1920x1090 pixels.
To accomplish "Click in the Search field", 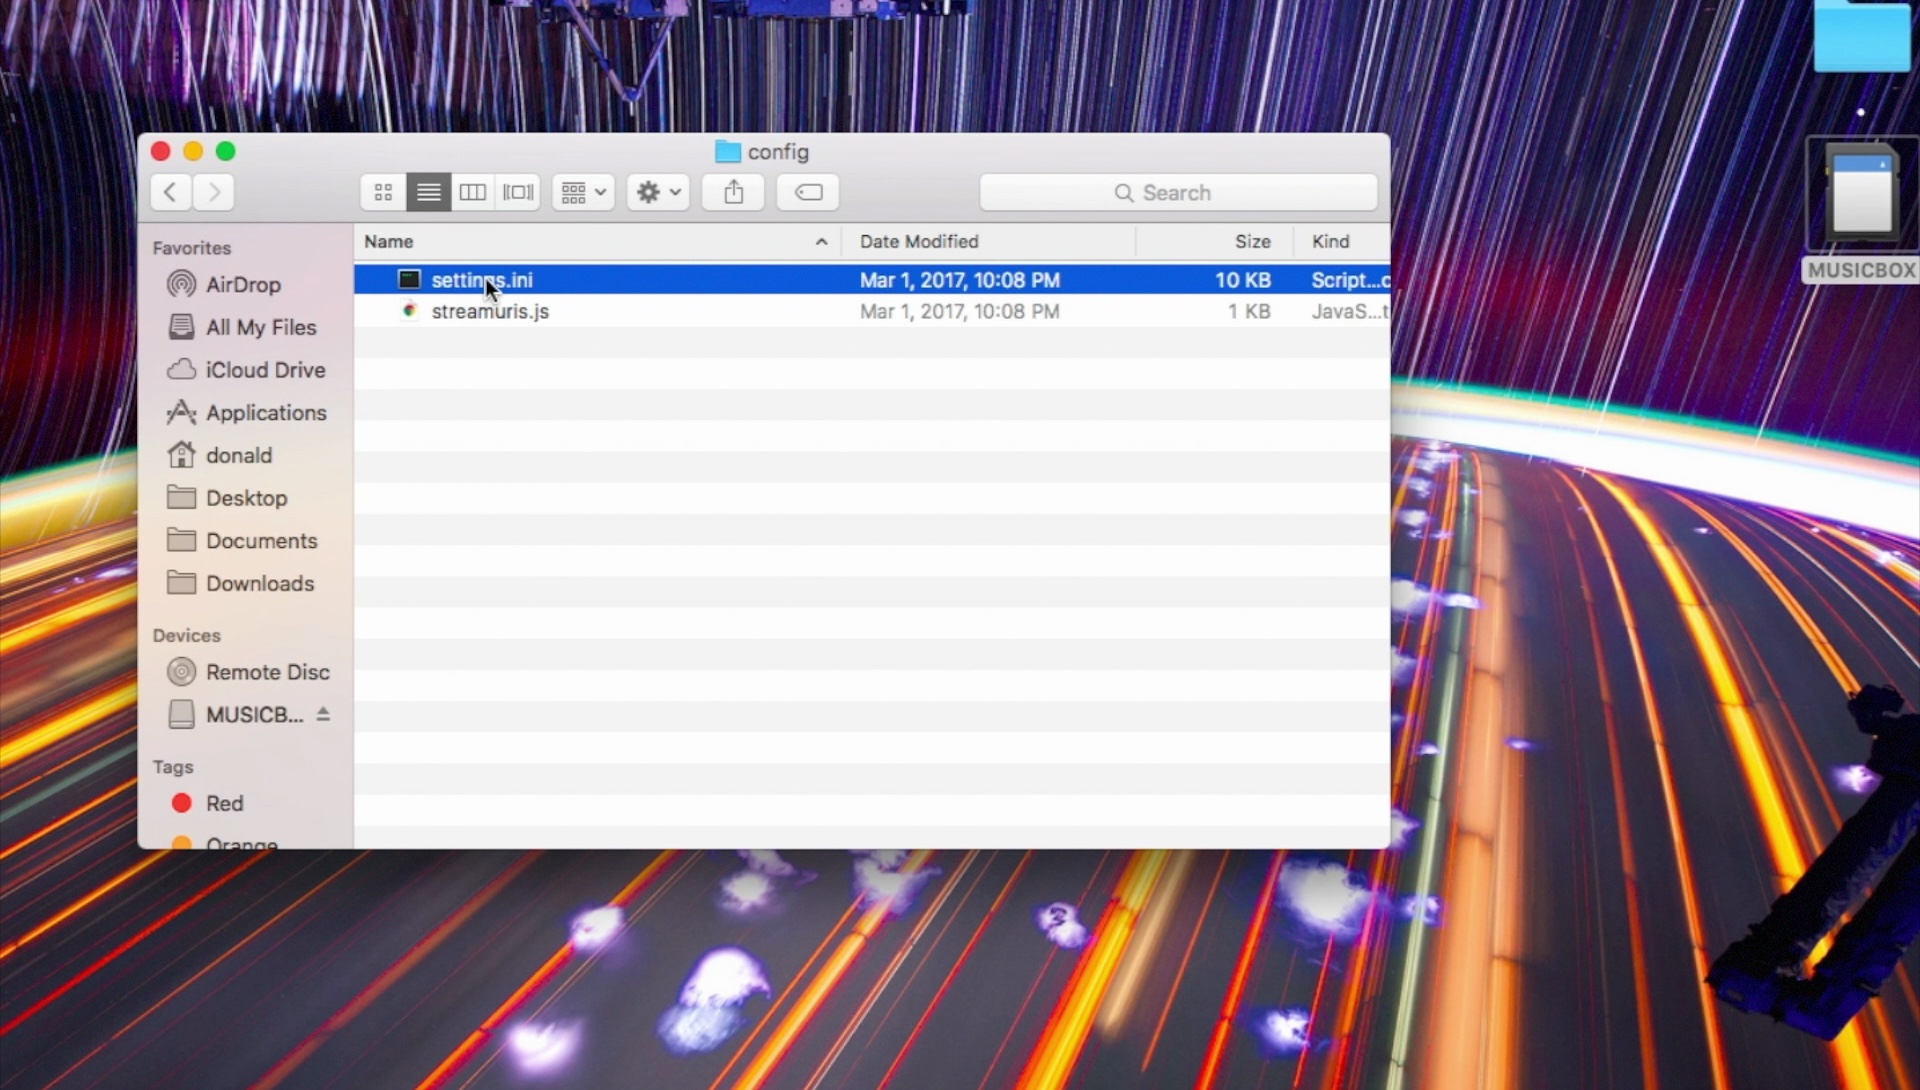I will [1178, 193].
